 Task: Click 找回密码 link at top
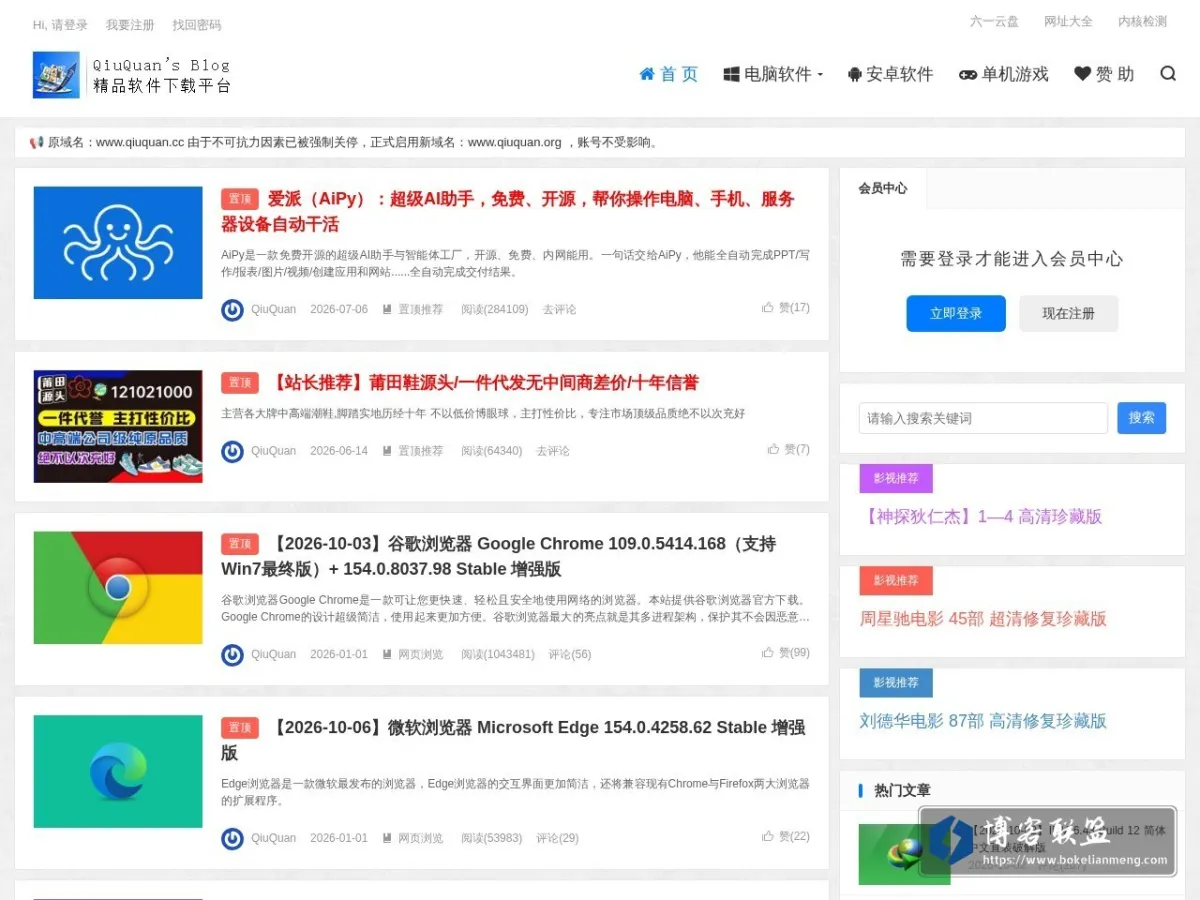tap(197, 25)
